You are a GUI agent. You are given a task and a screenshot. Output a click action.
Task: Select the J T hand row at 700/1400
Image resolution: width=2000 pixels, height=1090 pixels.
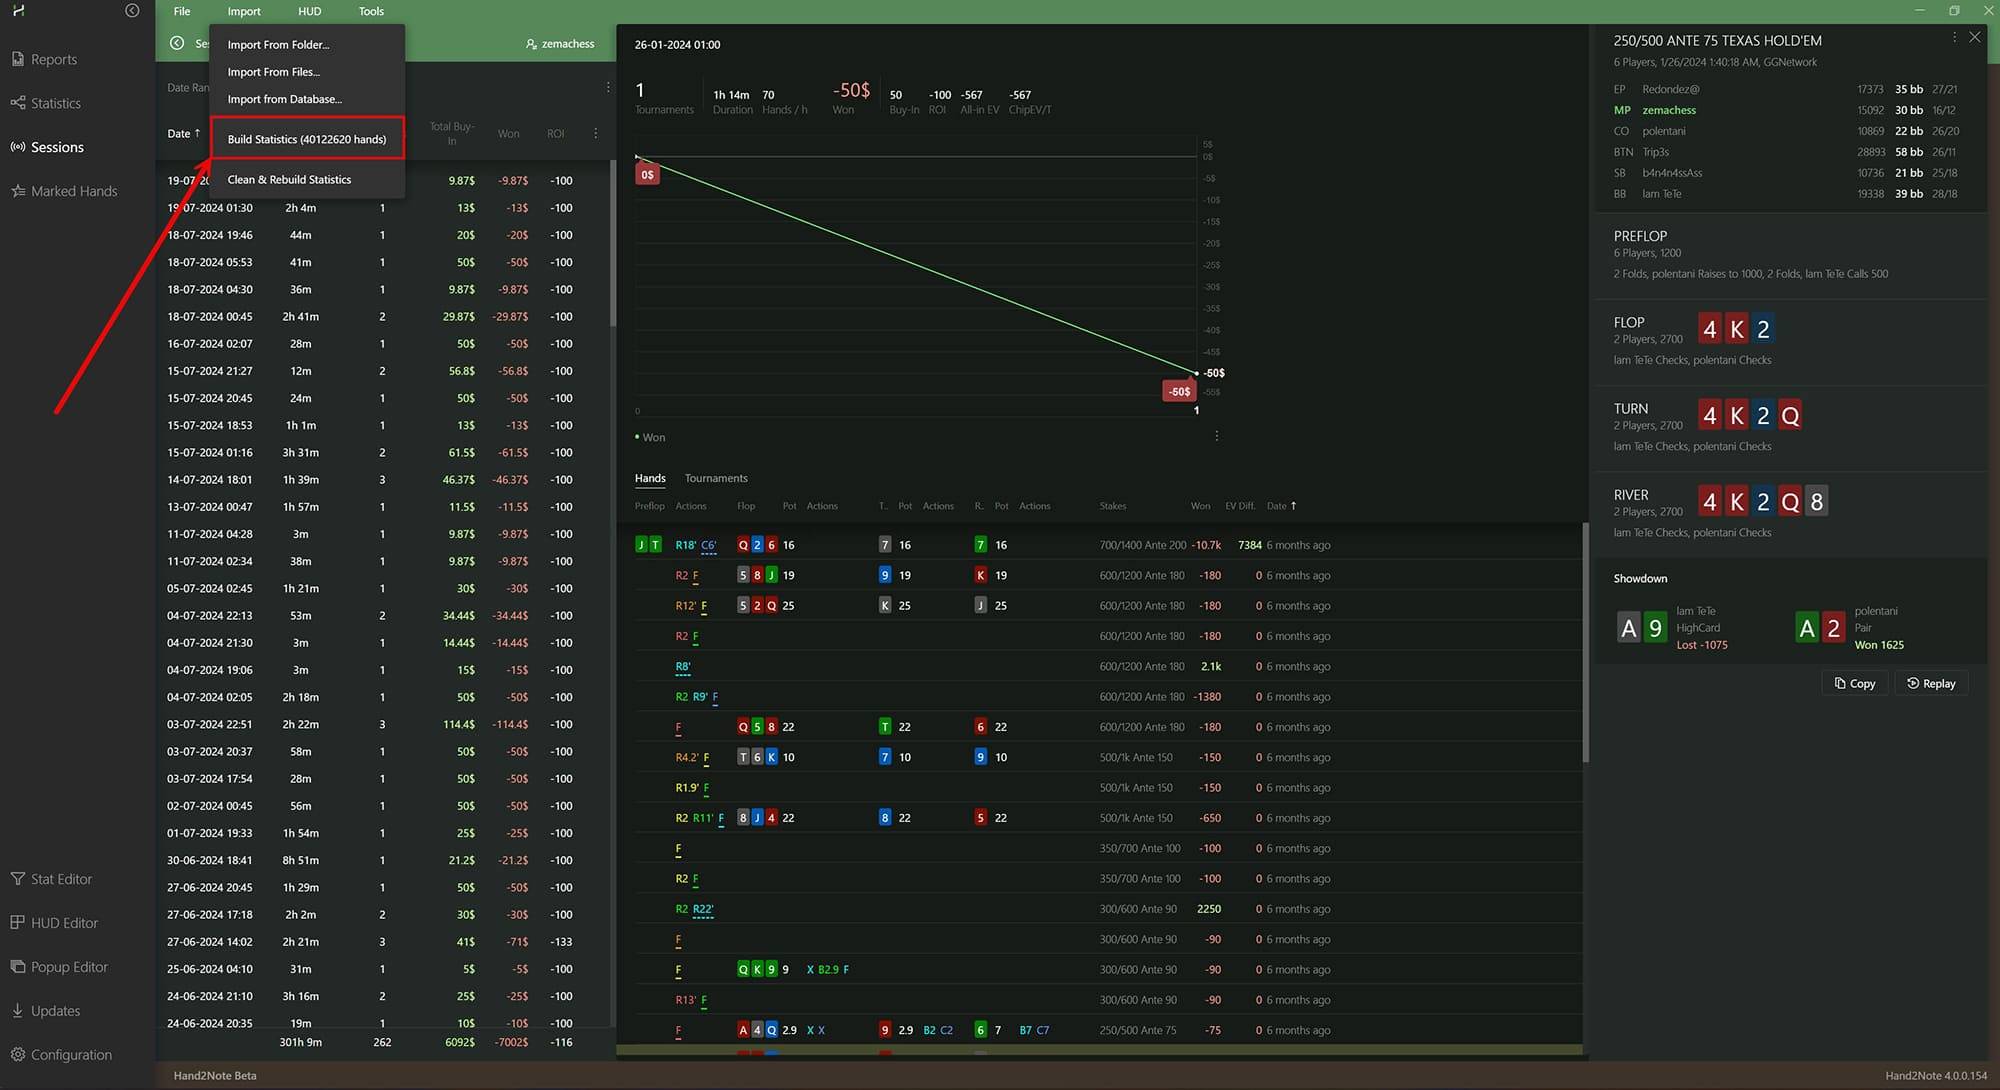(x=1108, y=545)
